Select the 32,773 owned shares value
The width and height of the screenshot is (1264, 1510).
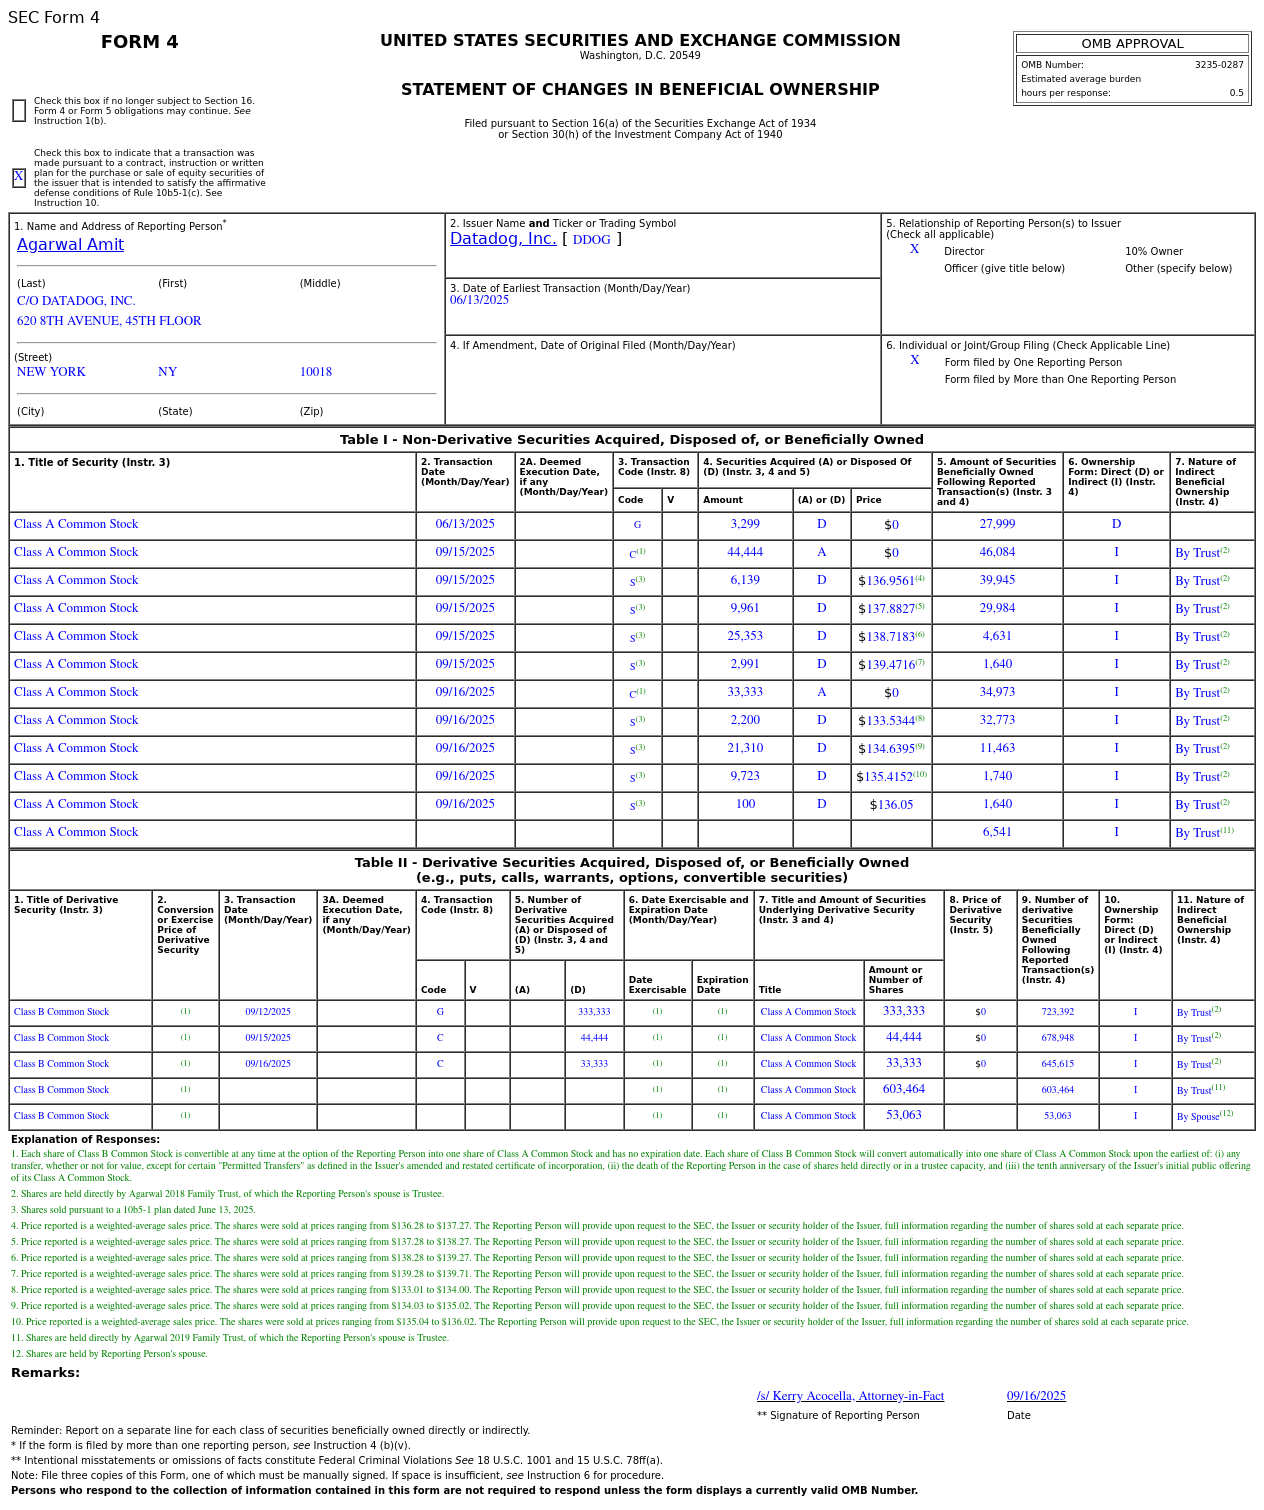point(997,720)
